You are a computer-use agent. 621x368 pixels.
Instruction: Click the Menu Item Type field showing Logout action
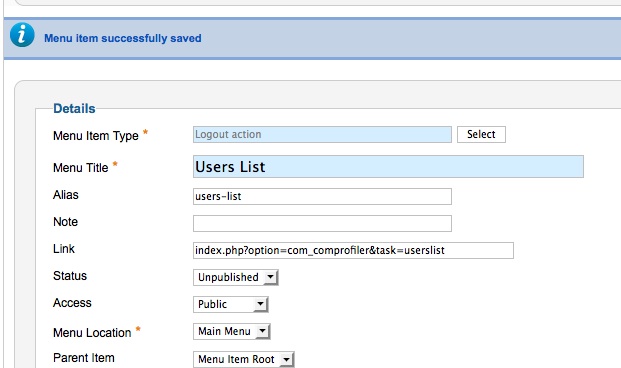(x=322, y=135)
